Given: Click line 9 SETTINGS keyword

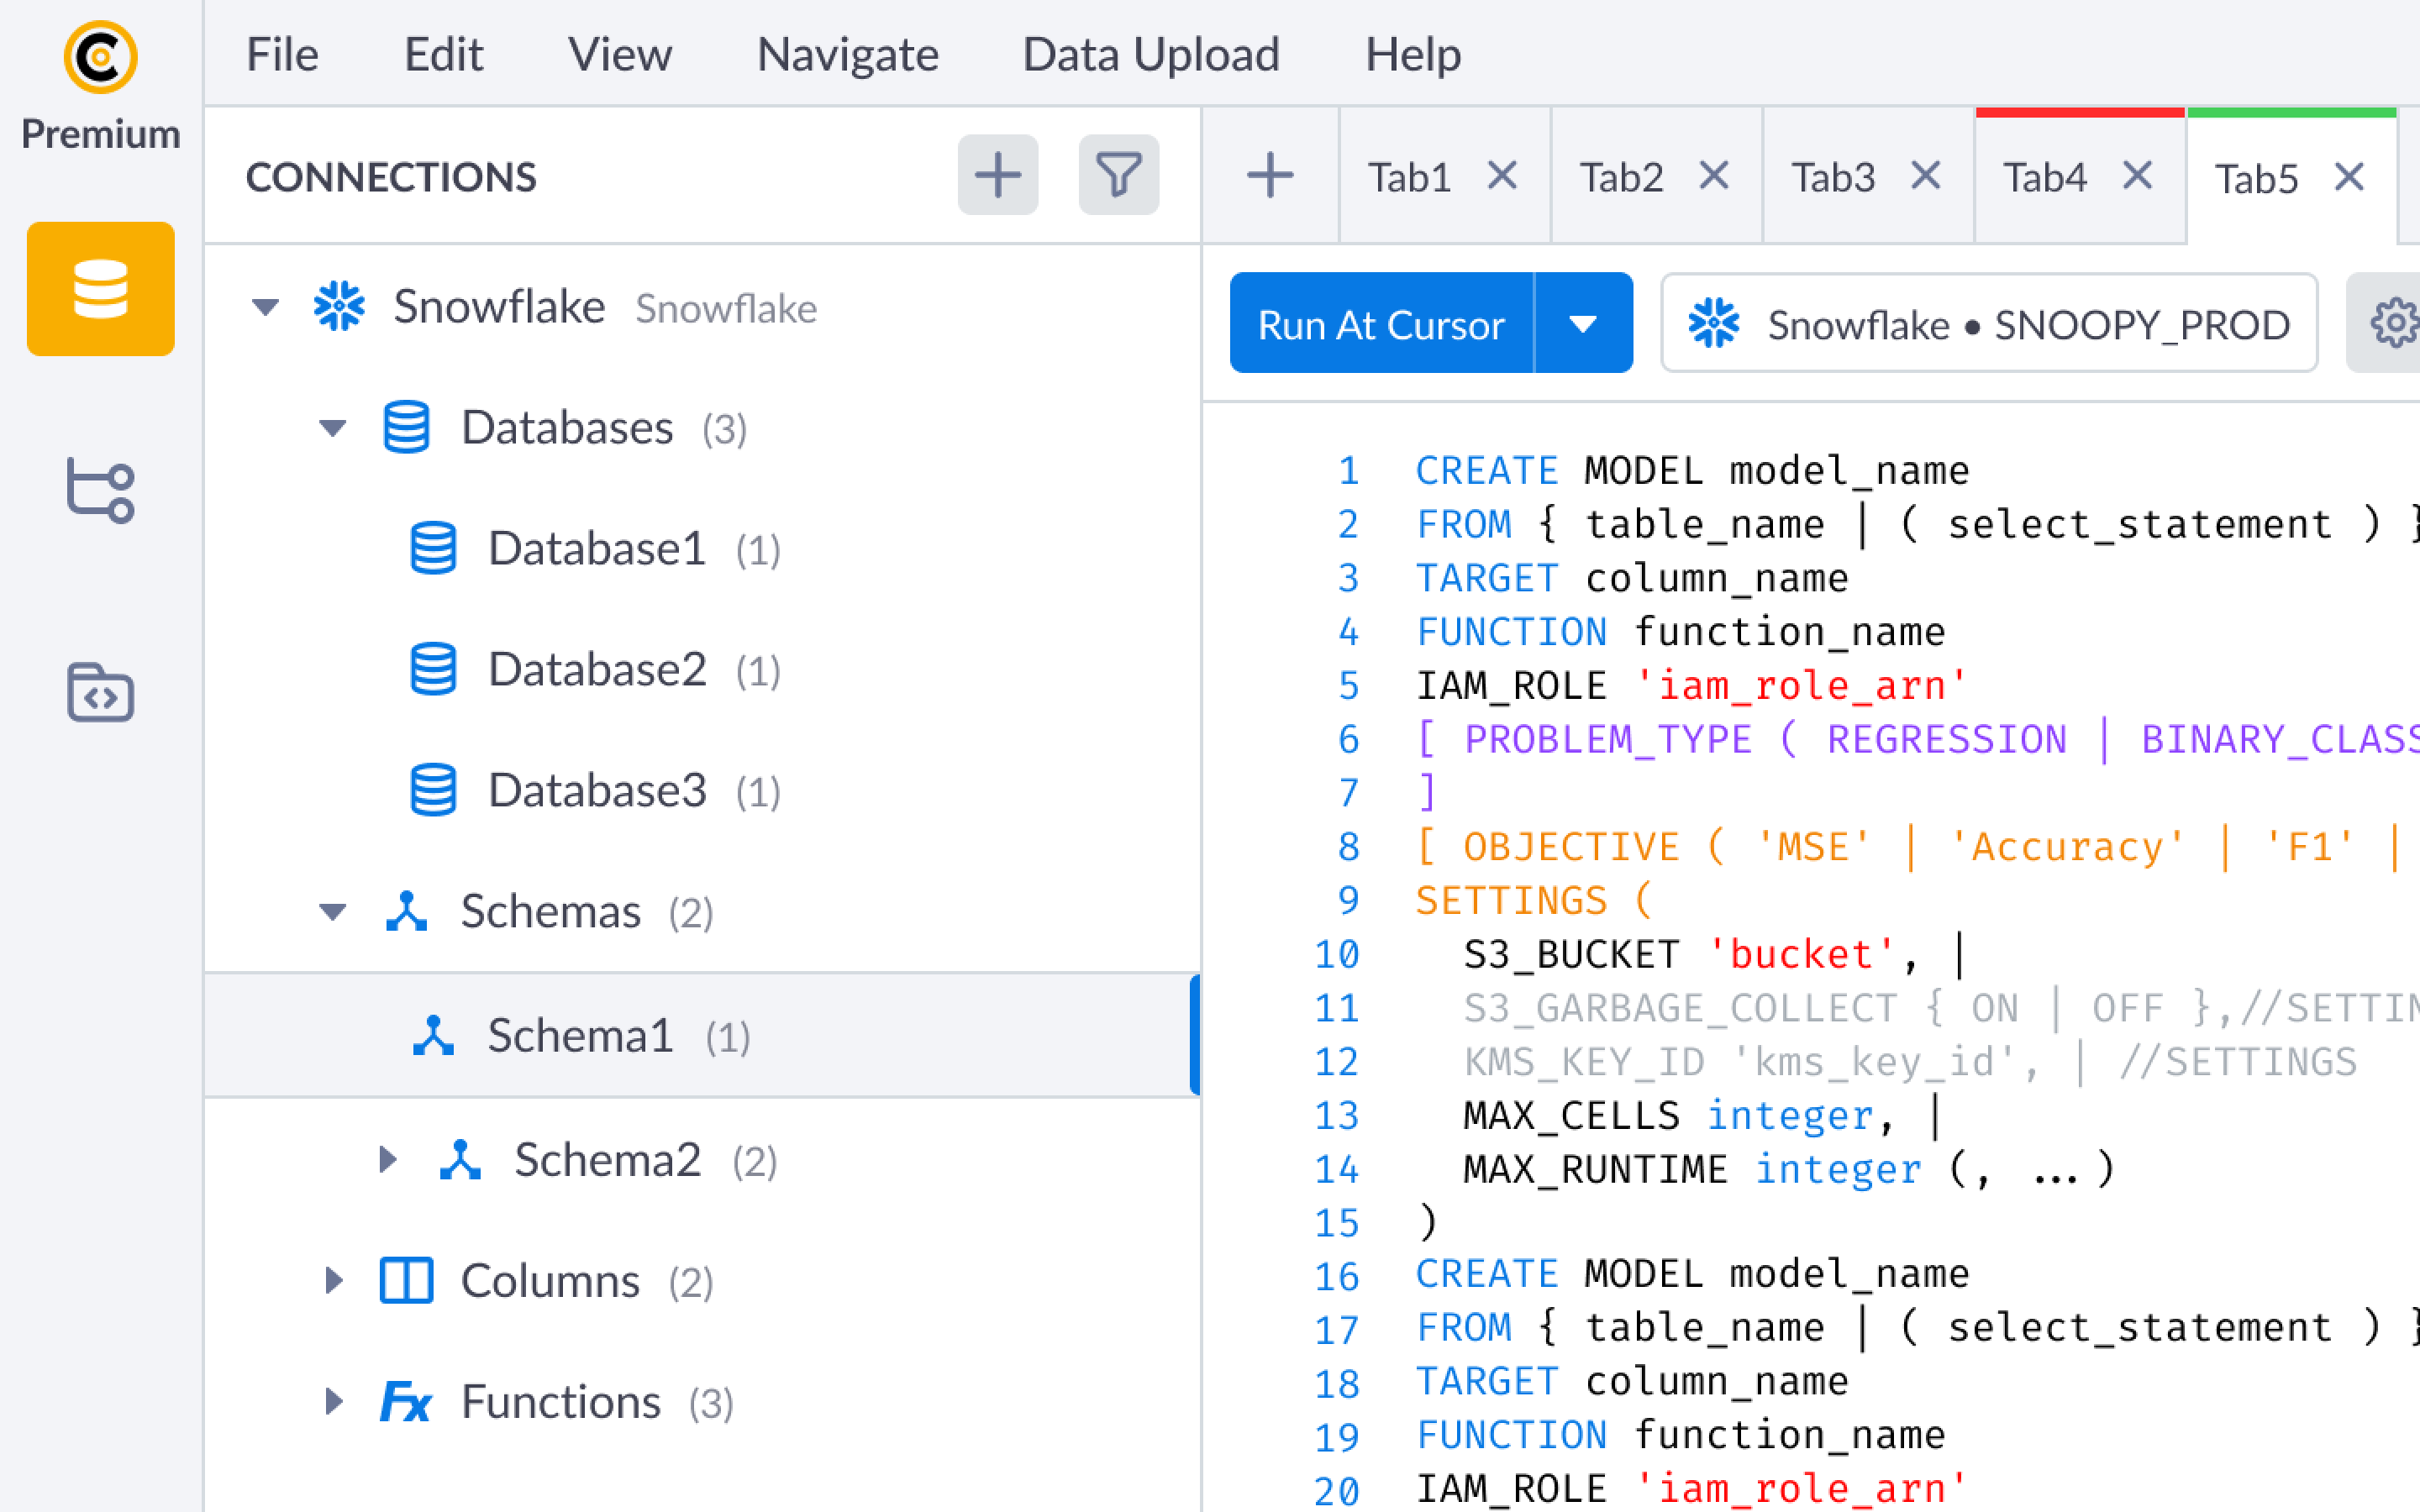Looking at the screenshot, I should tap(1511, 900).
